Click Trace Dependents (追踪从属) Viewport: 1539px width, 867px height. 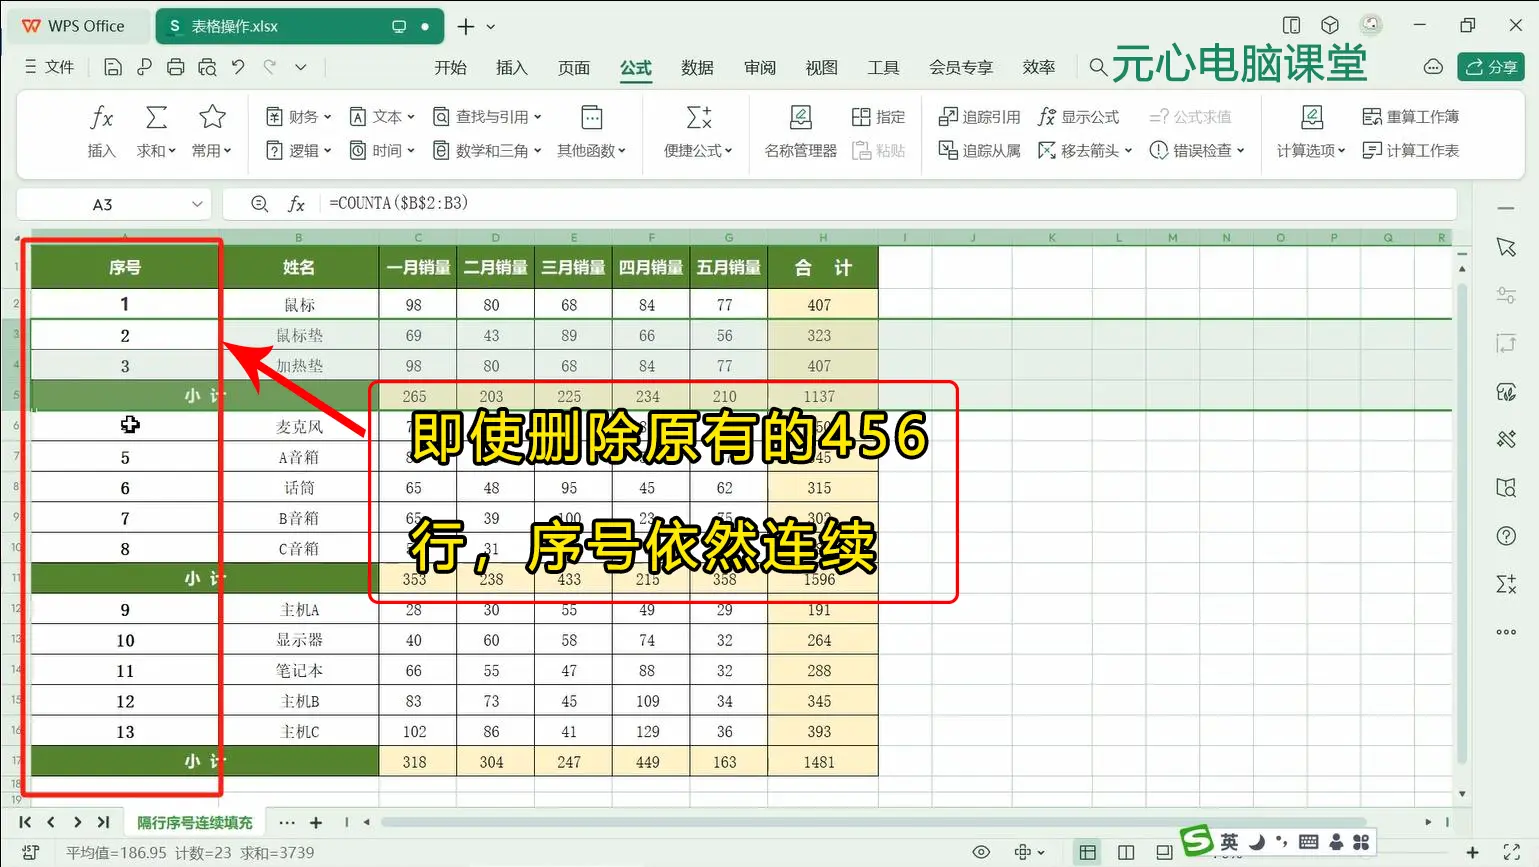979,150
